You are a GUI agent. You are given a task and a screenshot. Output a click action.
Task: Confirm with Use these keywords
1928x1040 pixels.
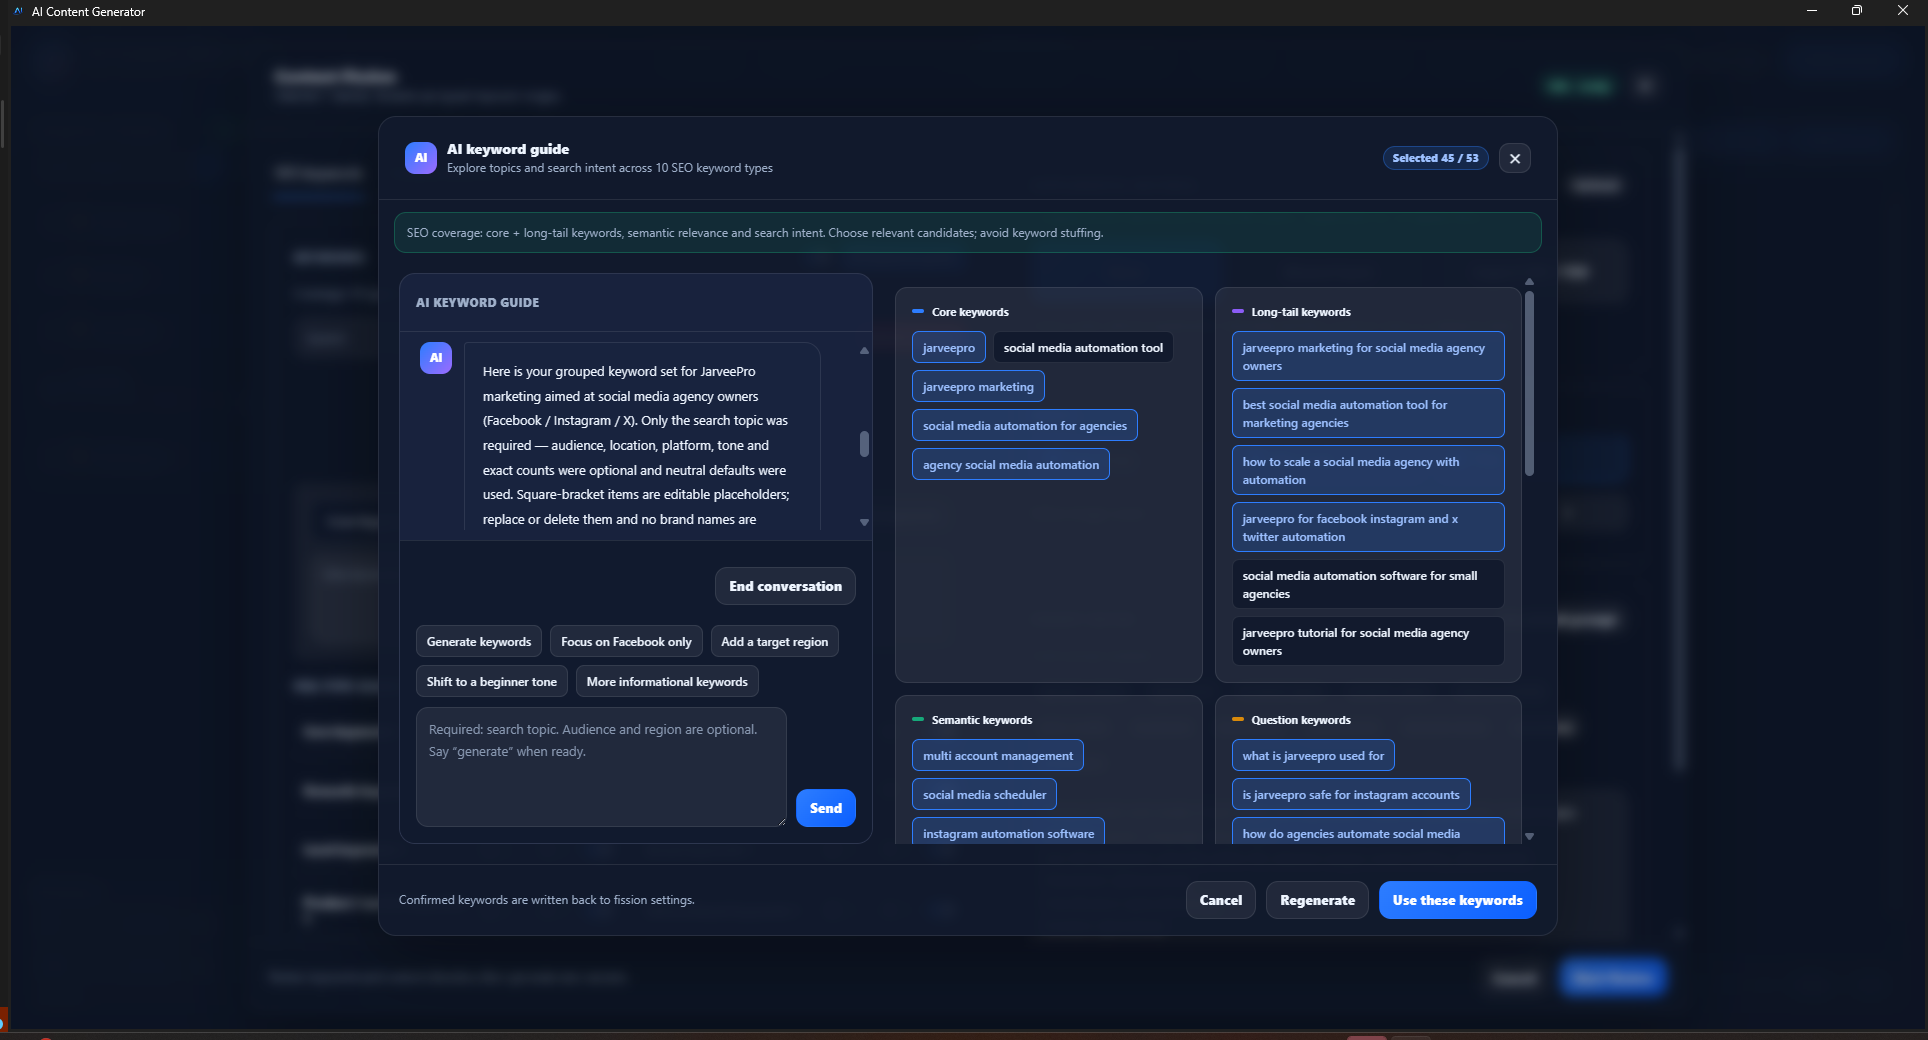(x=1457, y=900)
